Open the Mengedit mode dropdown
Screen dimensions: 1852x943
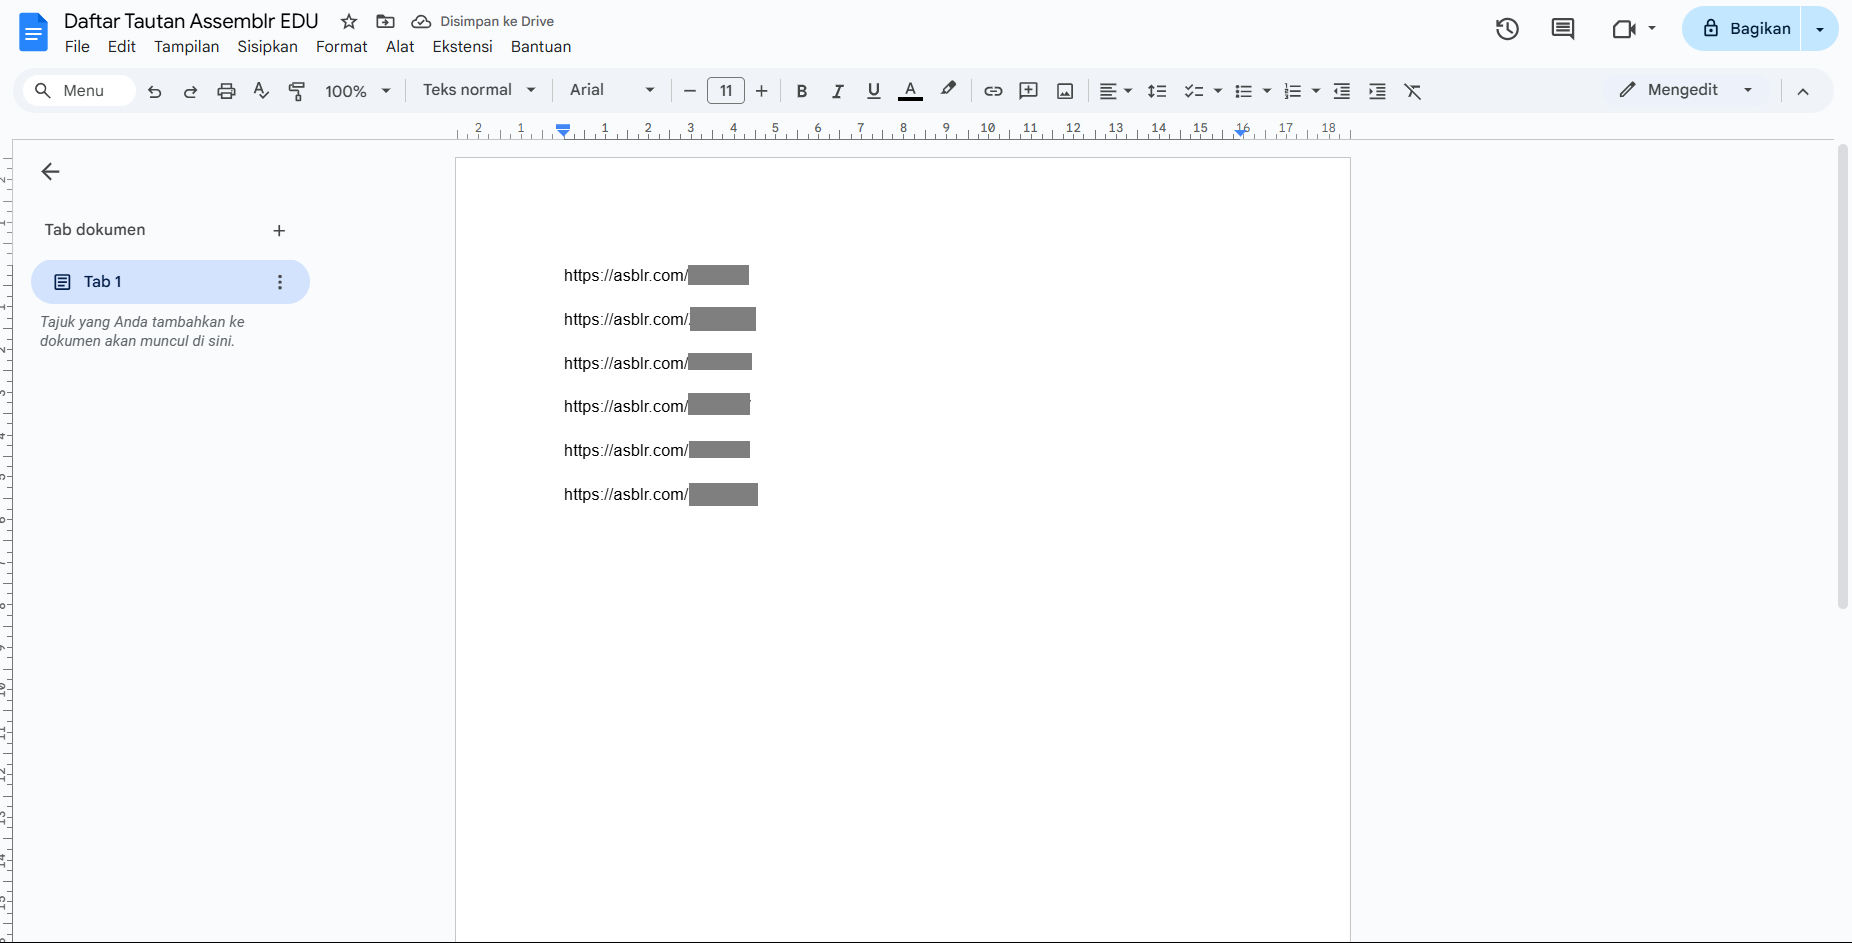pyautogui.click(x=1686, y=90)
